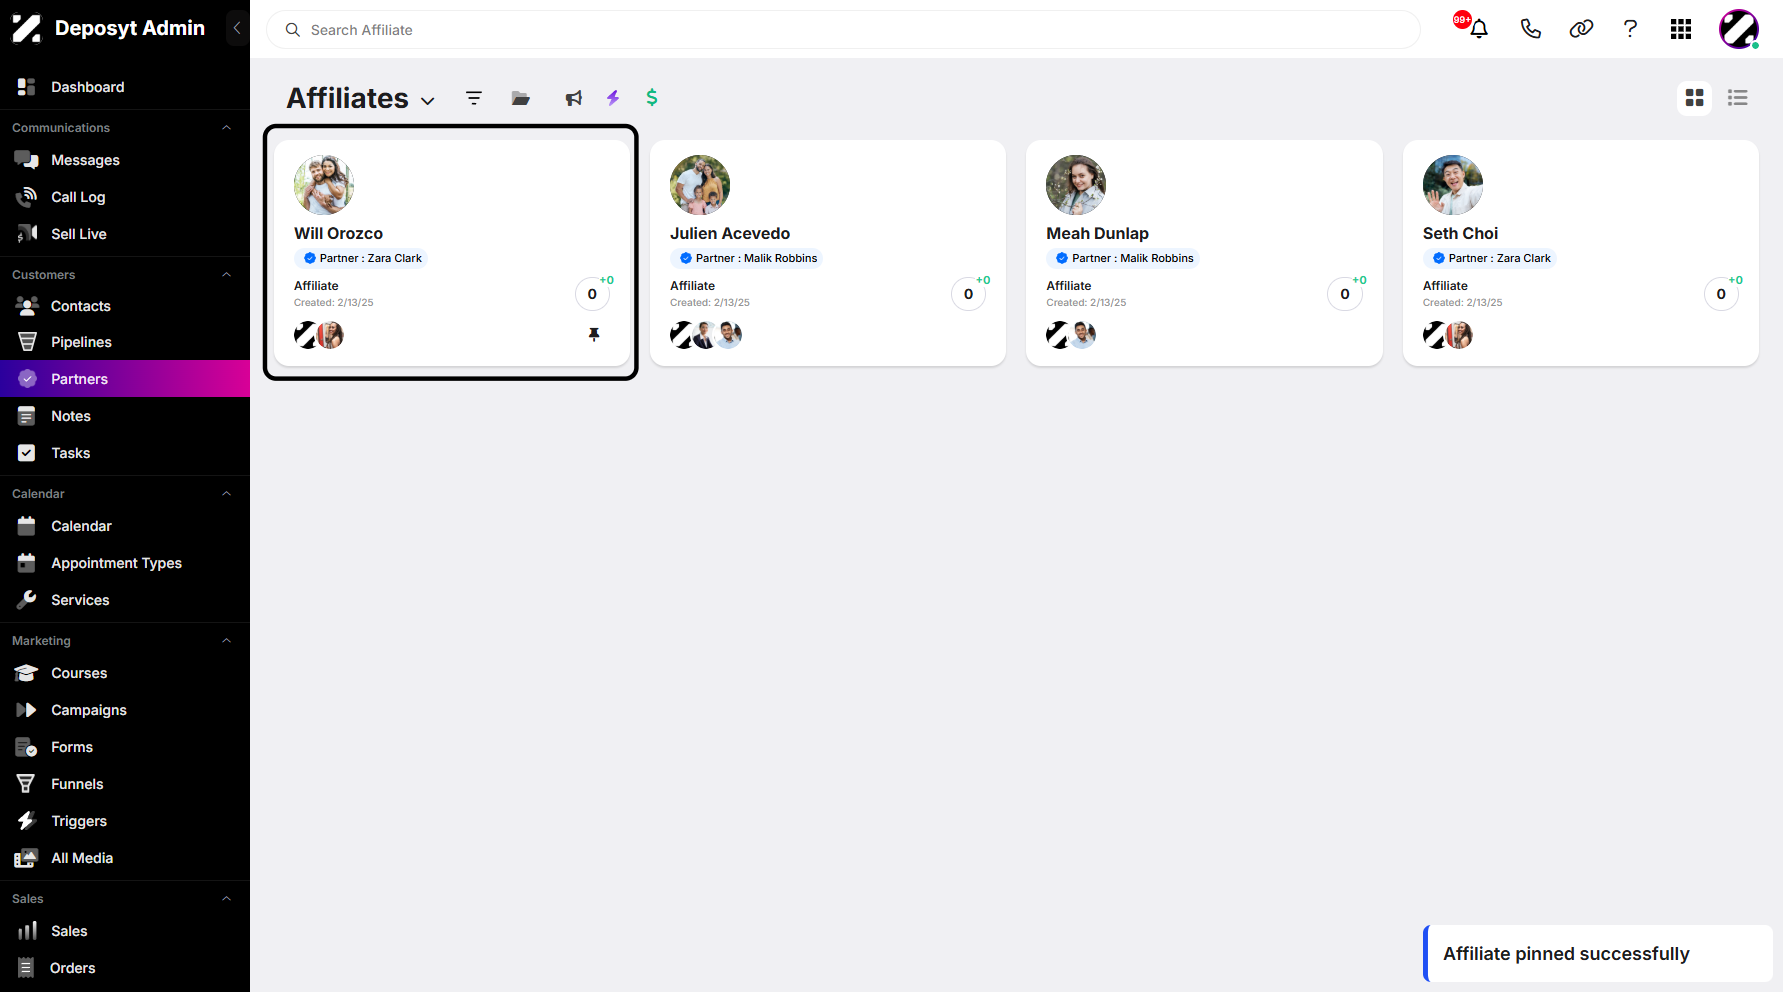Click Seth Choi's profile photo
The width and height of the screenshot is (1783, 992).
(x=1453, y=185)
